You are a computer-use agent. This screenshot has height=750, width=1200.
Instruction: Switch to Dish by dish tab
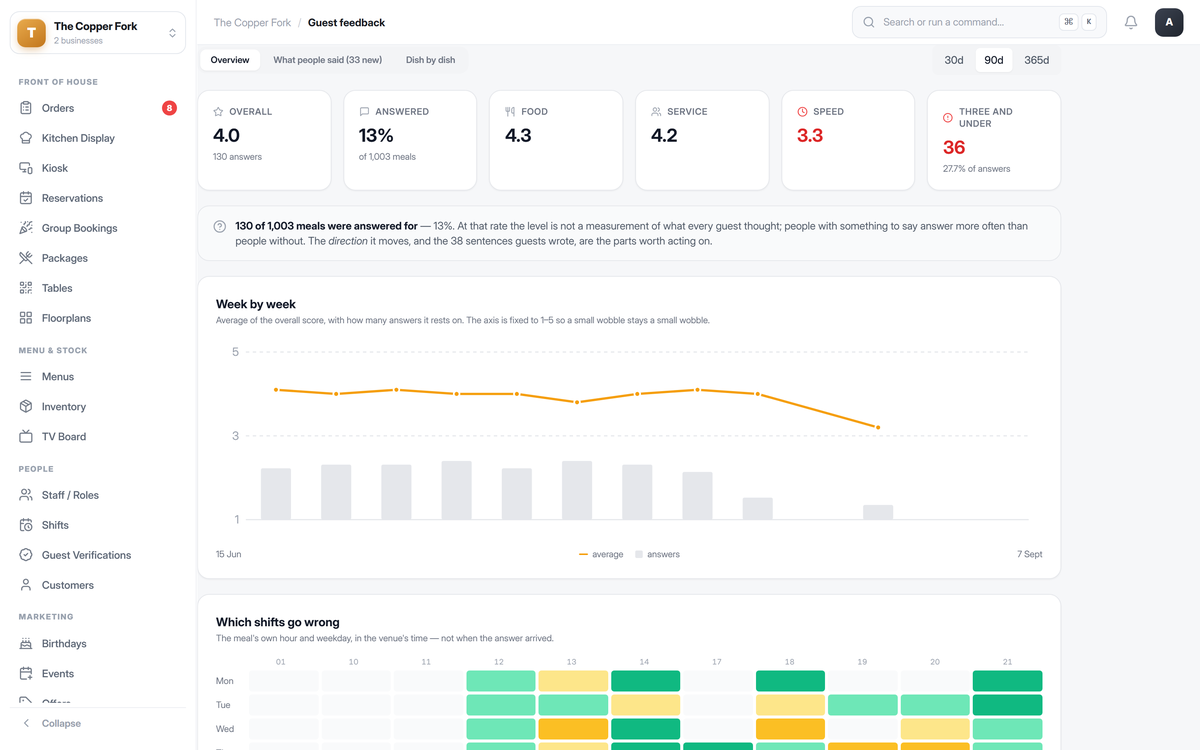point(431,60)
